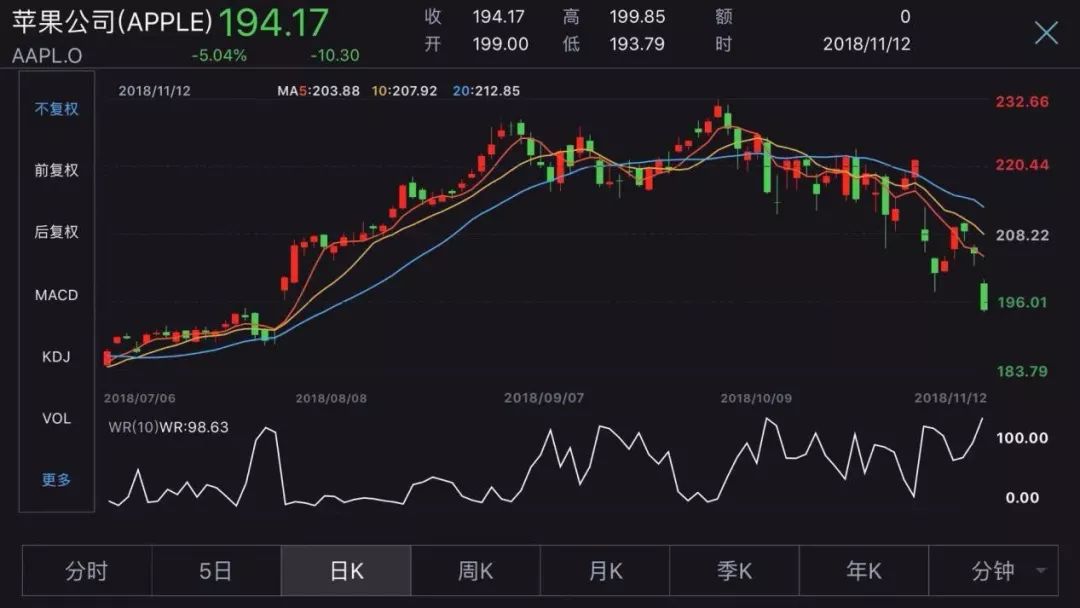The height and width of the screenshot is (608, 1080).
Task: Switch to VOL volume indicator
Action: click(x=56, y=418)
